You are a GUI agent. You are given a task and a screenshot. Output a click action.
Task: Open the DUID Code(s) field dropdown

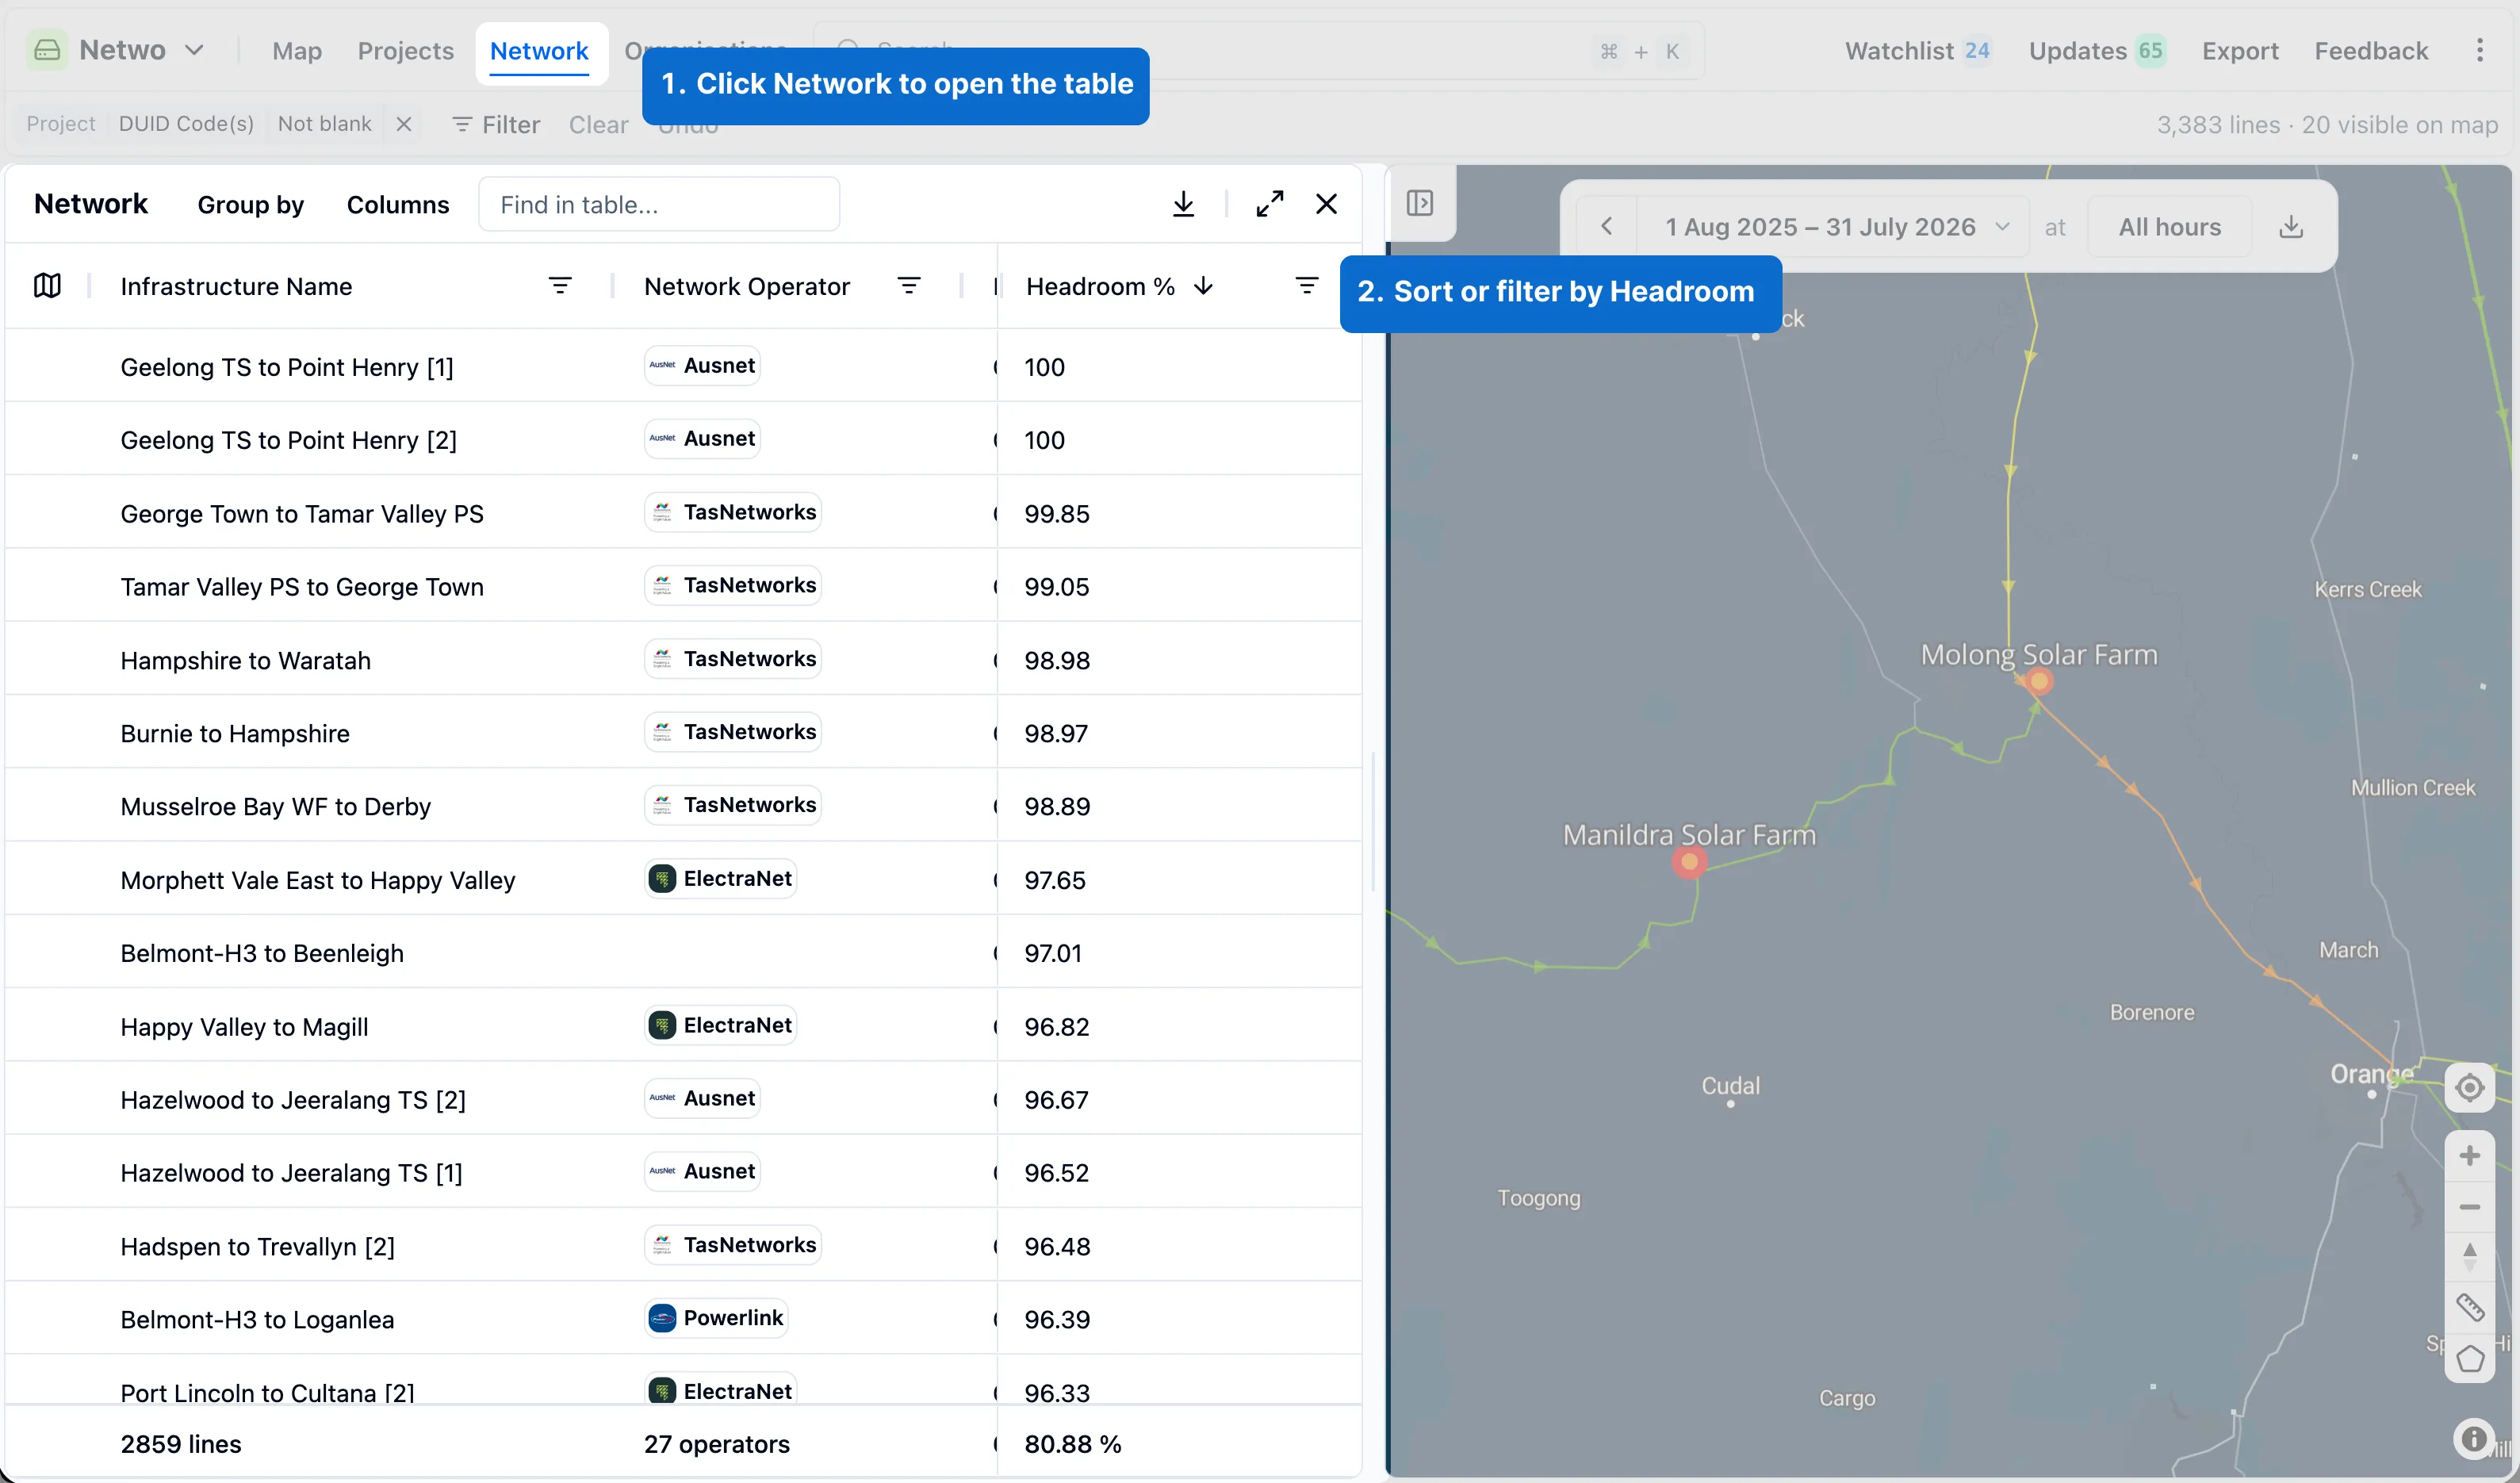pos(186,124)
